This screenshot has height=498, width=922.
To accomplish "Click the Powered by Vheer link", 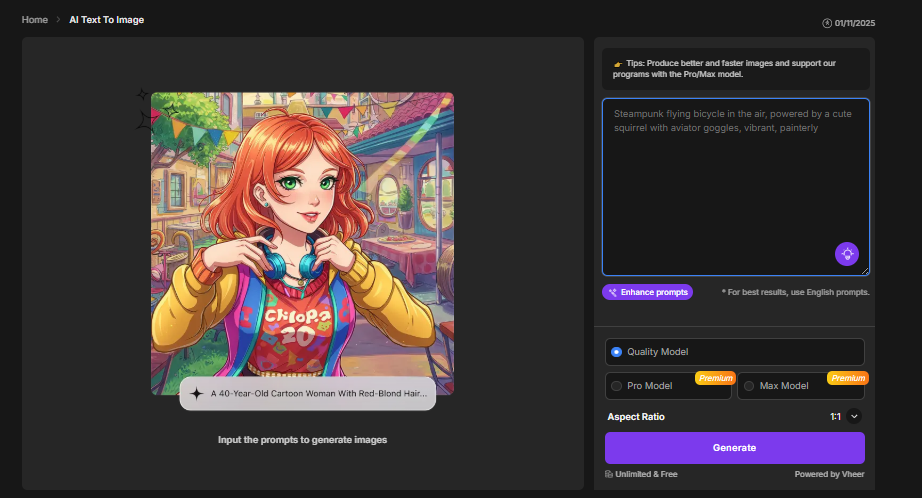I will click(829, 474).
